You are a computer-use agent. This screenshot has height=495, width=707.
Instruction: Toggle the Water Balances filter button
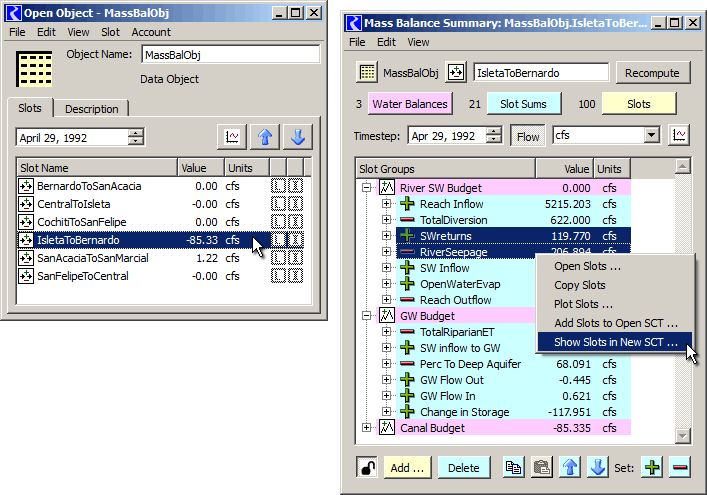410,104
